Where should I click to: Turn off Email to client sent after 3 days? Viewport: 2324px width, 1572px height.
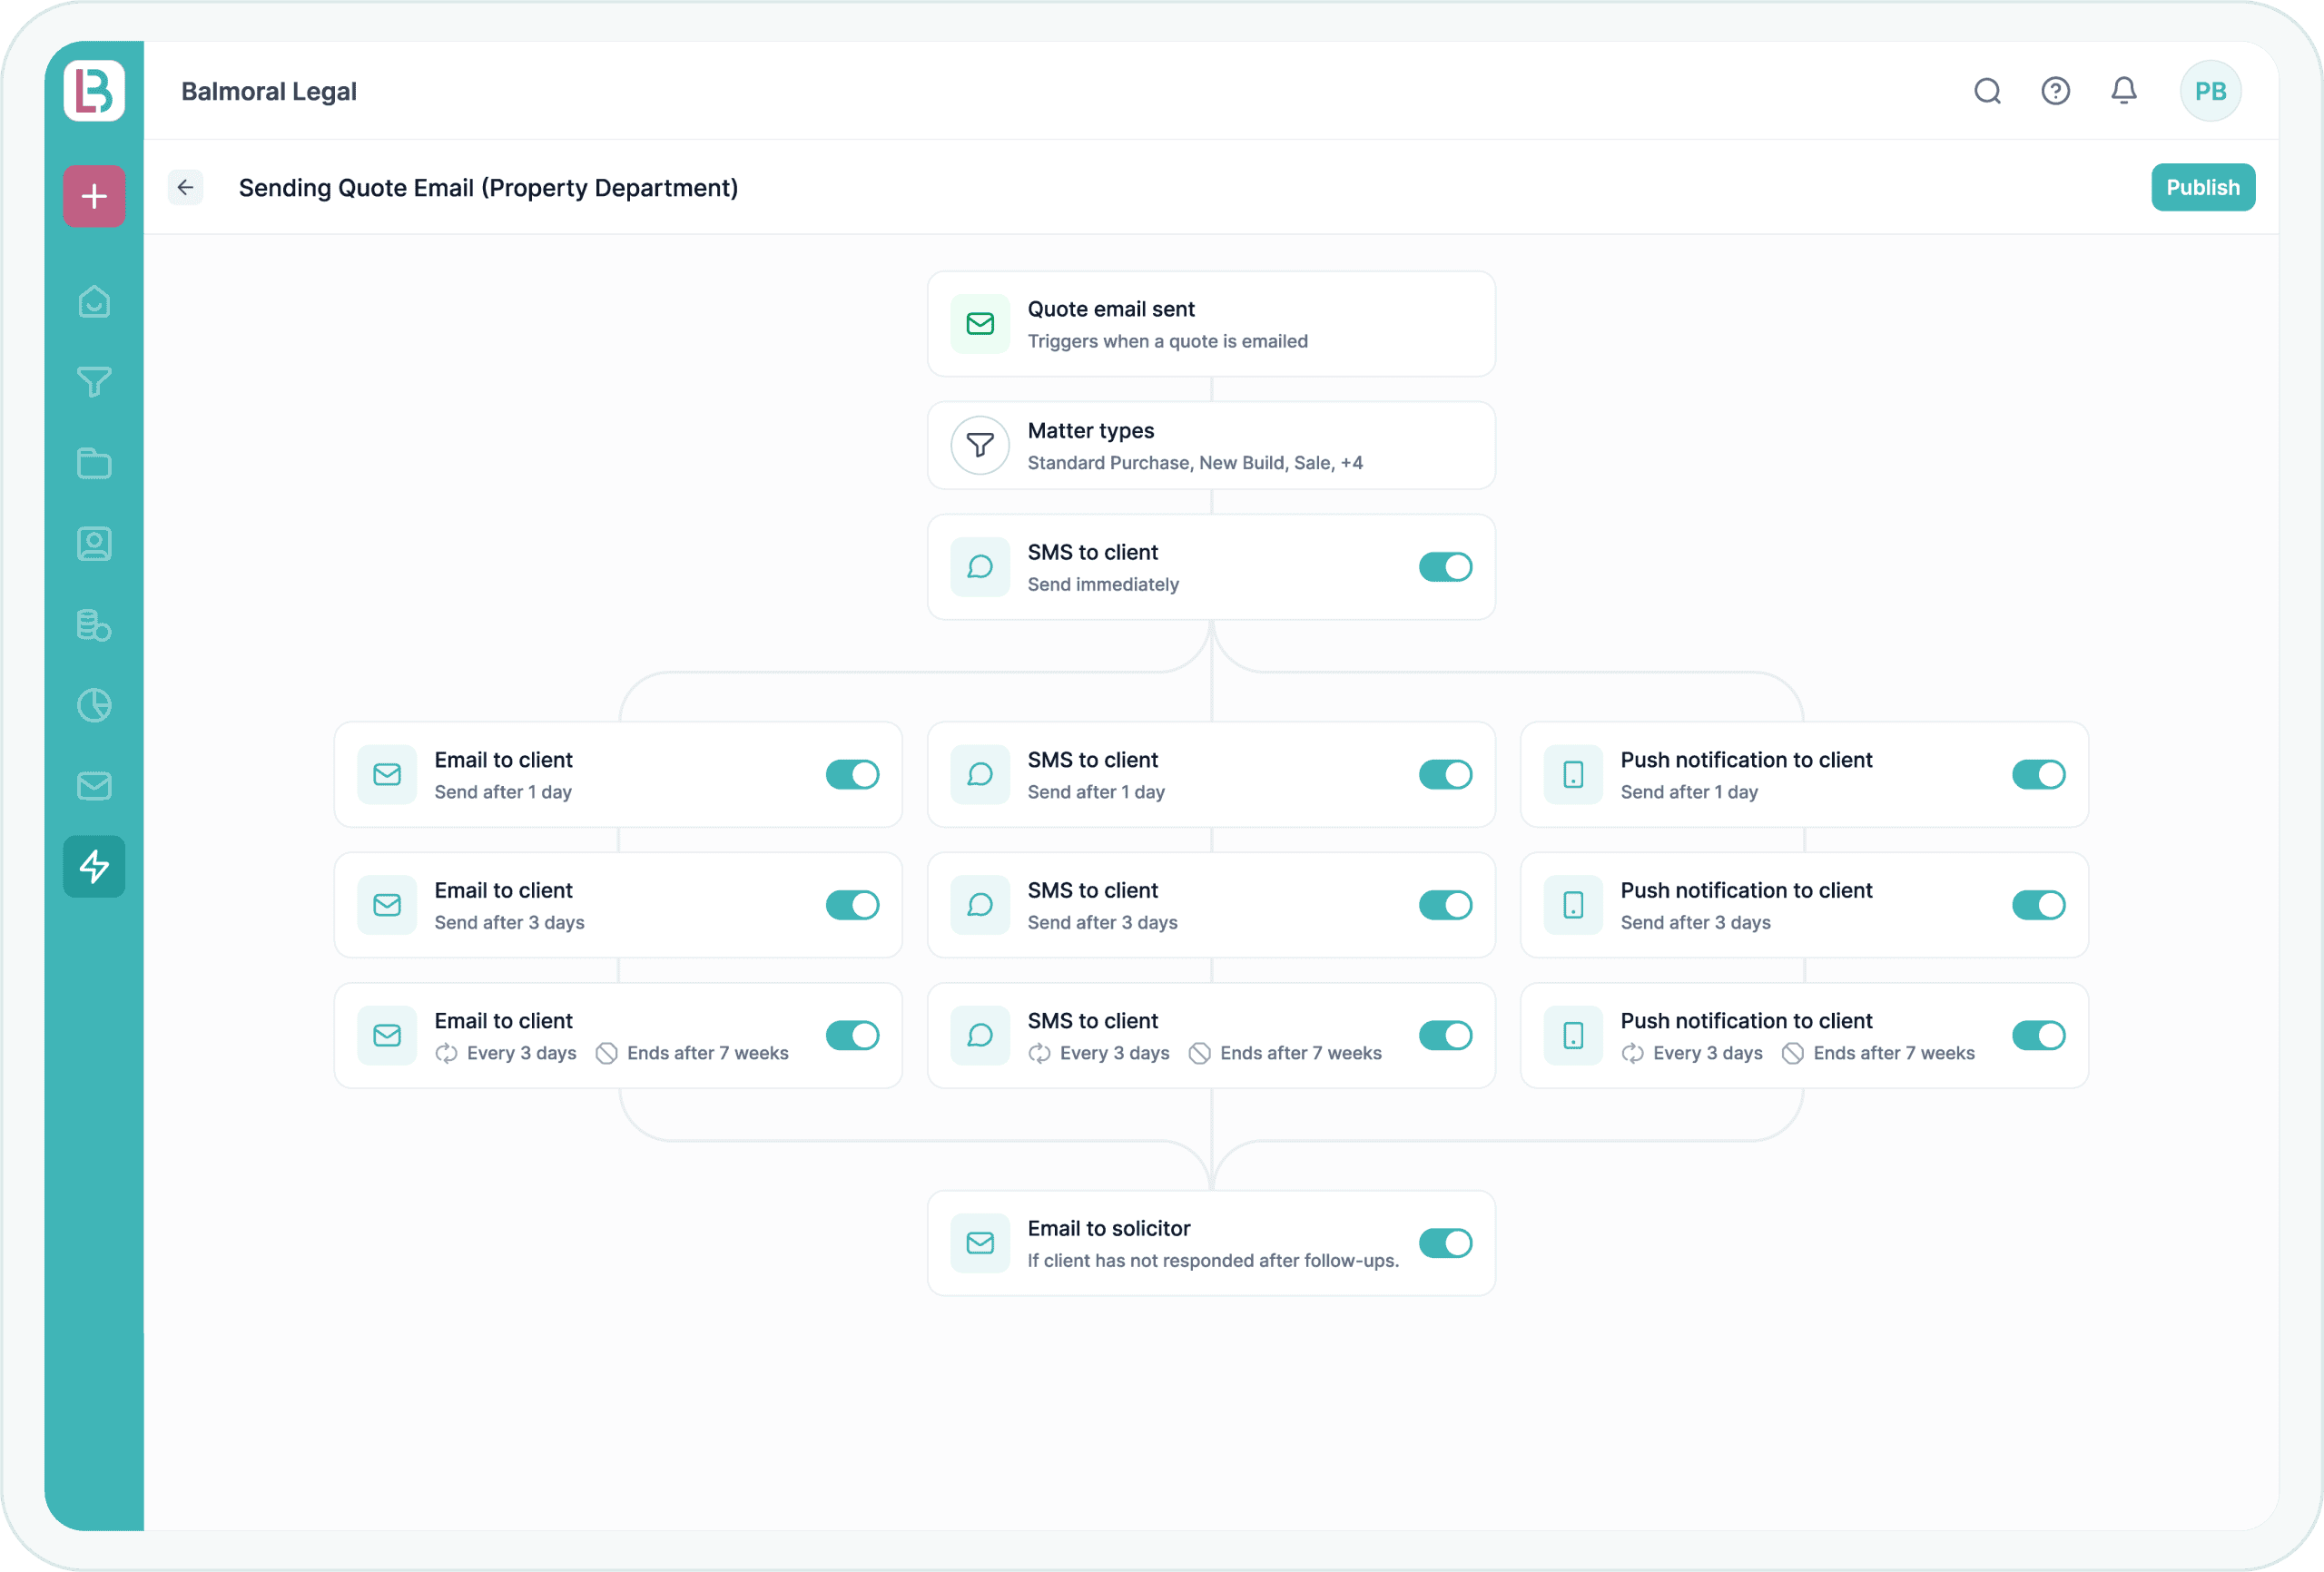852,904
